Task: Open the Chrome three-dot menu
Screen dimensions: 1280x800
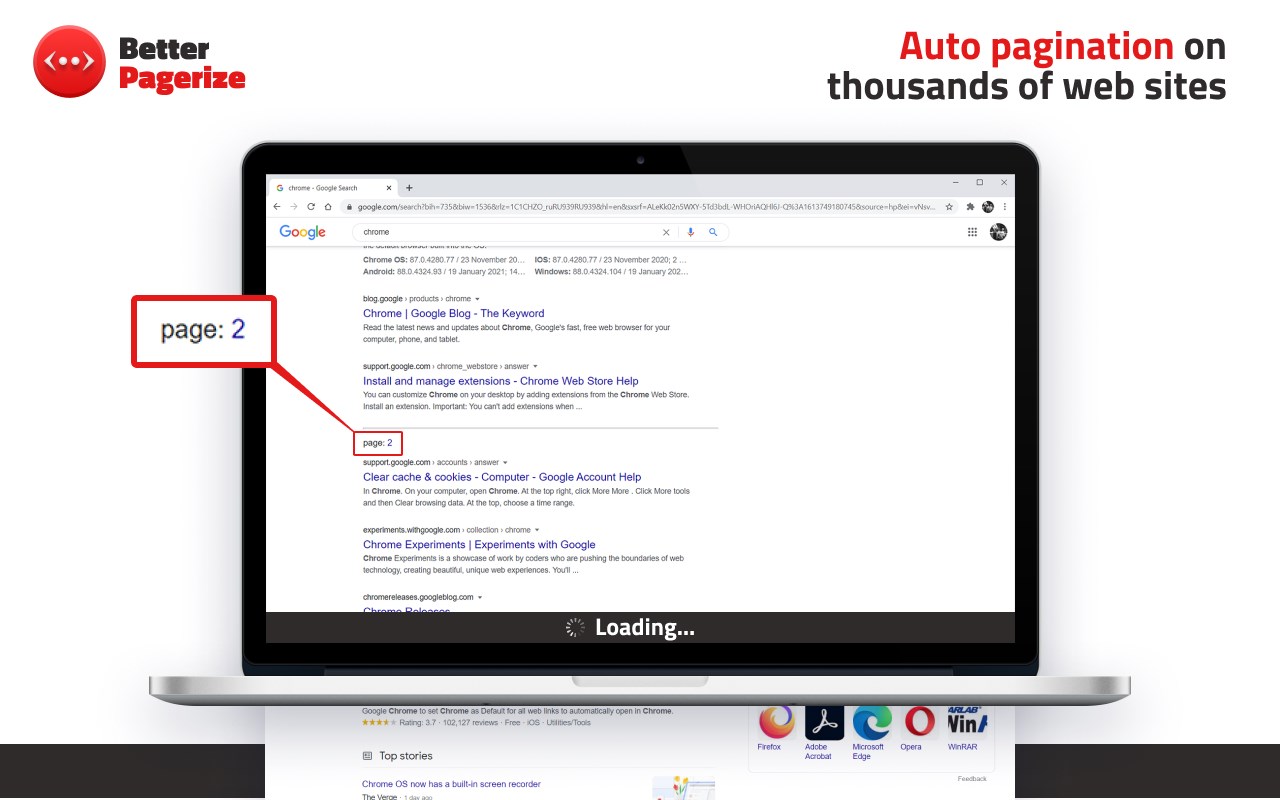Action: 1005,207
